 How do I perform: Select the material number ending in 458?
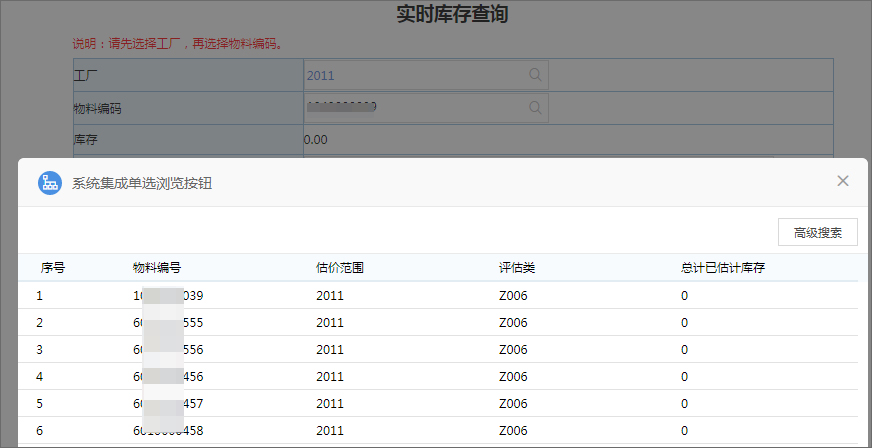click(x=168, y=431)
